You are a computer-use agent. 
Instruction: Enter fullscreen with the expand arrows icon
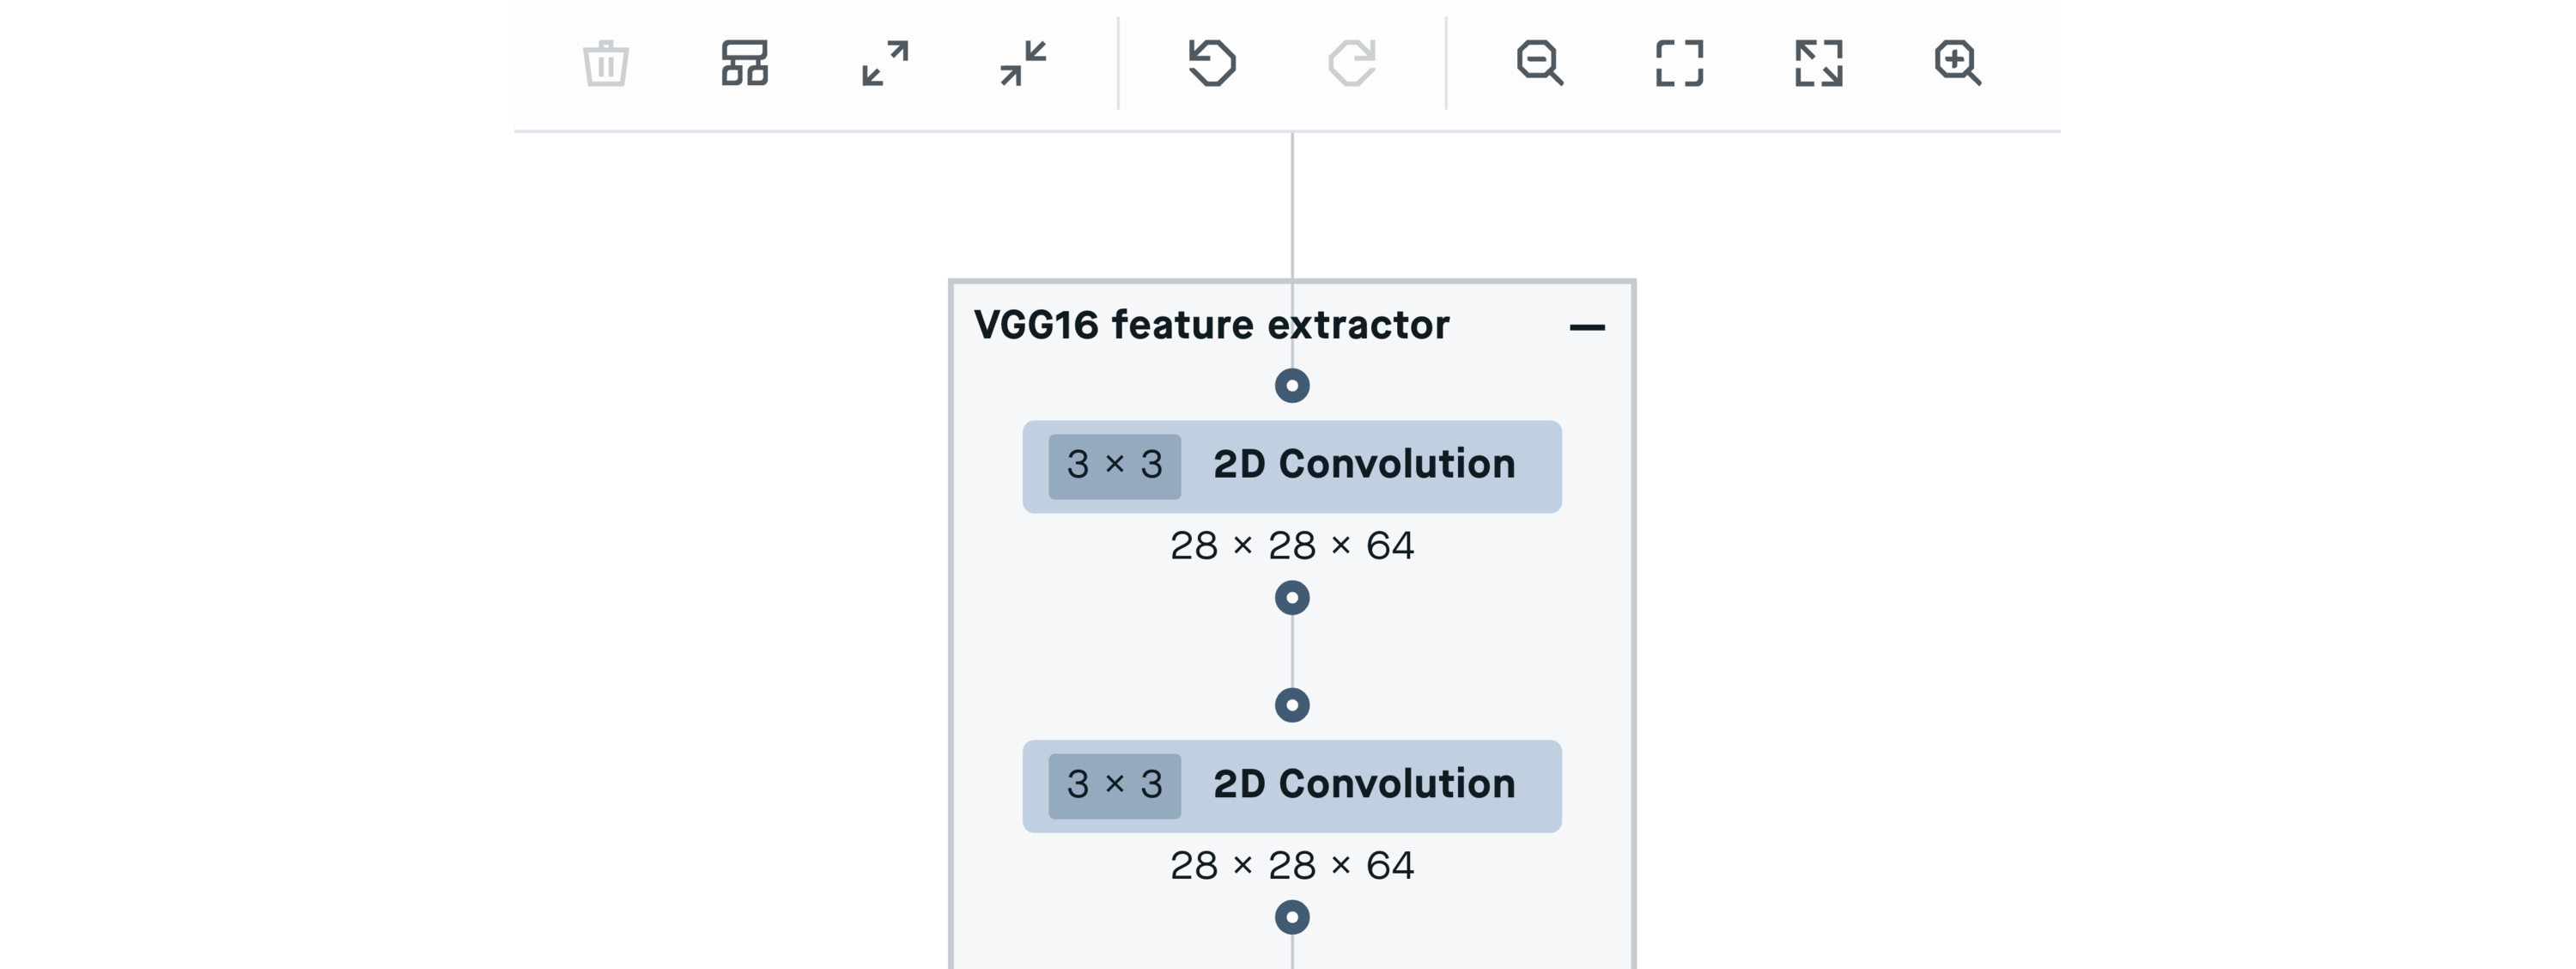(x=1818, y=63)
